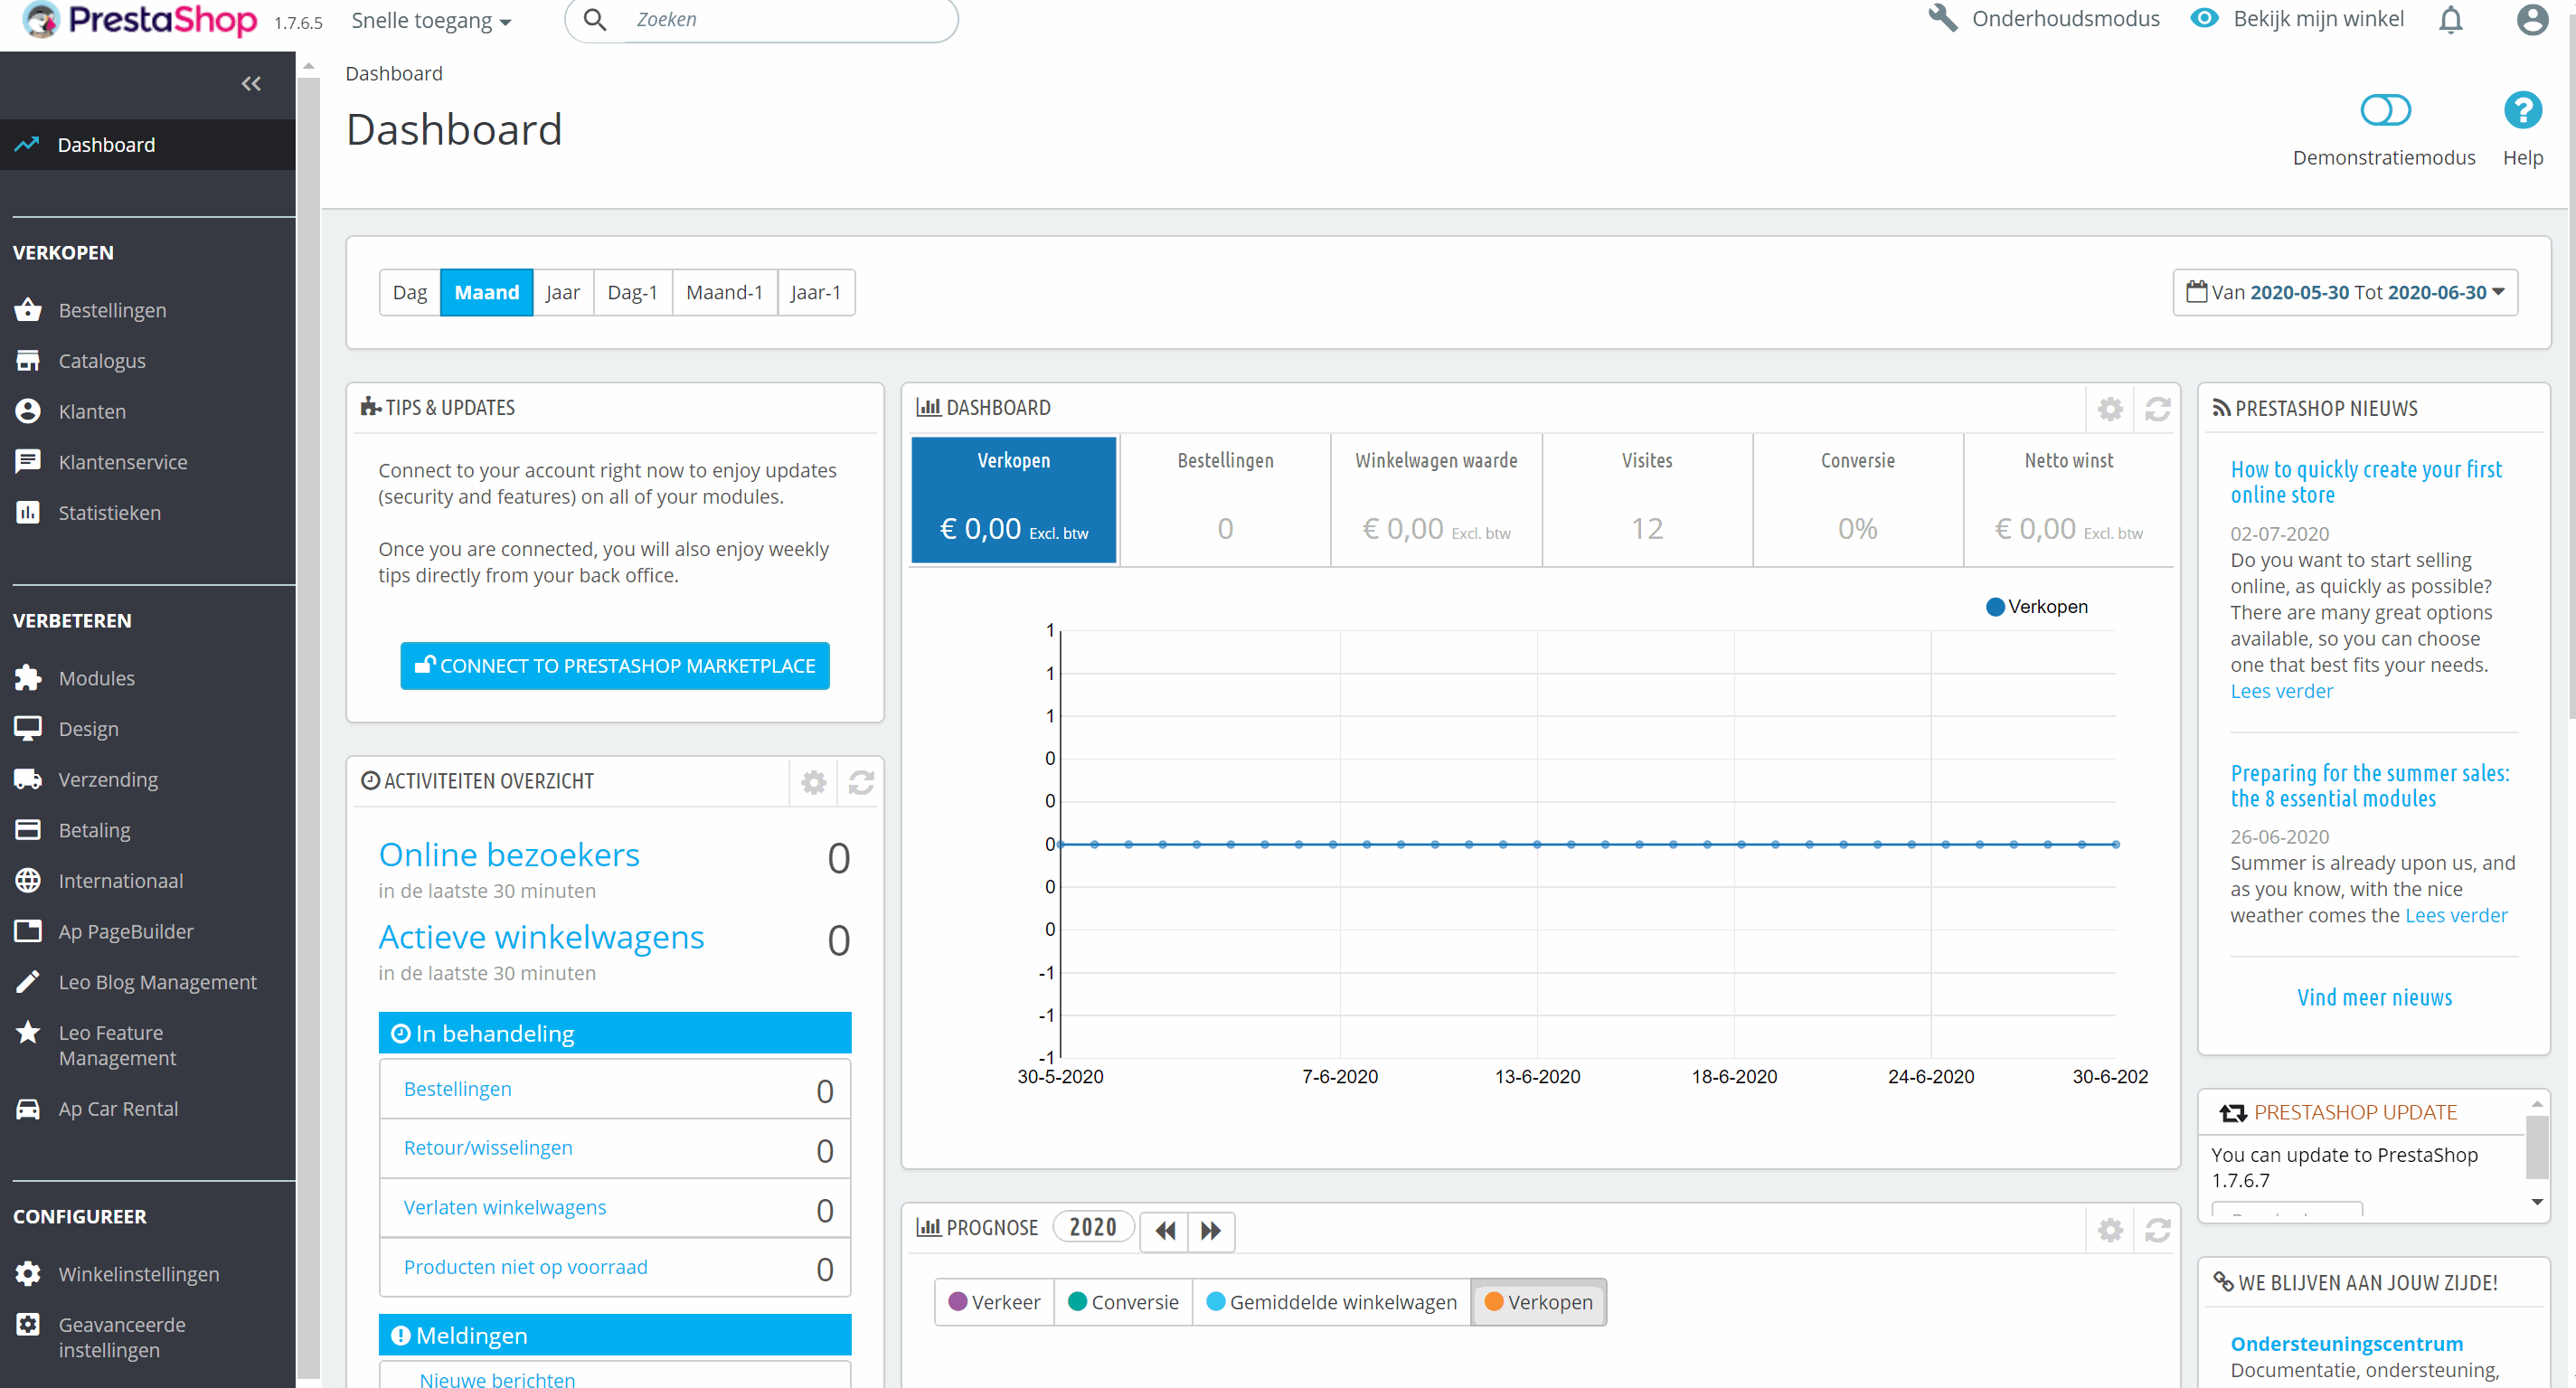Open the Vind meer nieuws link
Screen dimensions: 2576x1388
tap(2374, 997)
